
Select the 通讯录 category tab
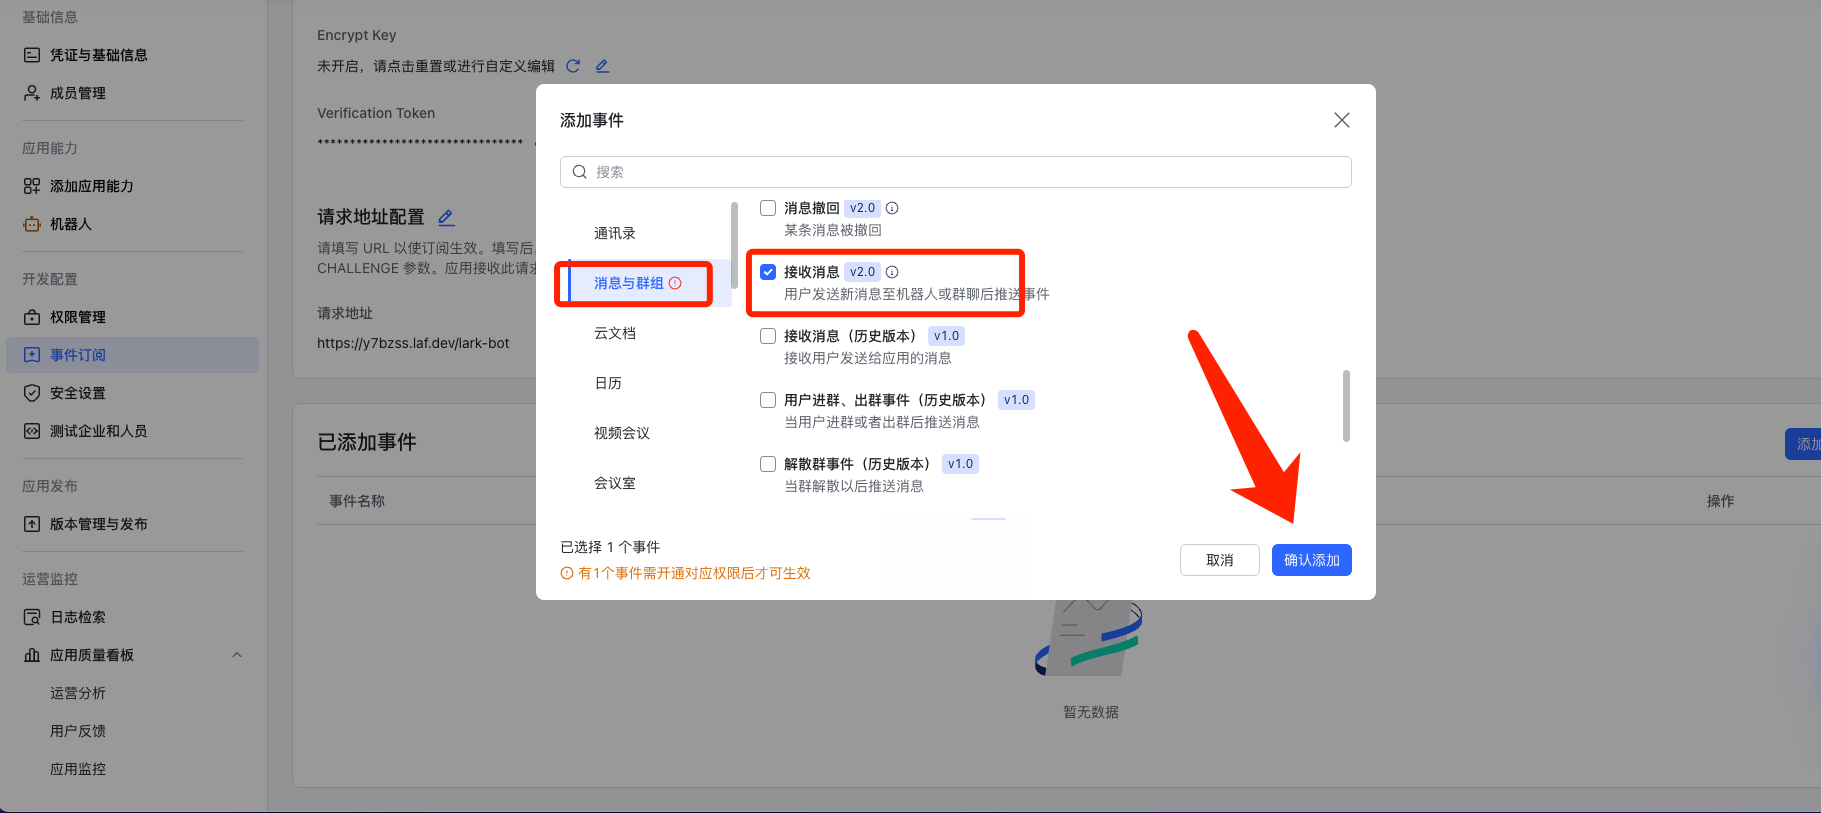(615, 233)
